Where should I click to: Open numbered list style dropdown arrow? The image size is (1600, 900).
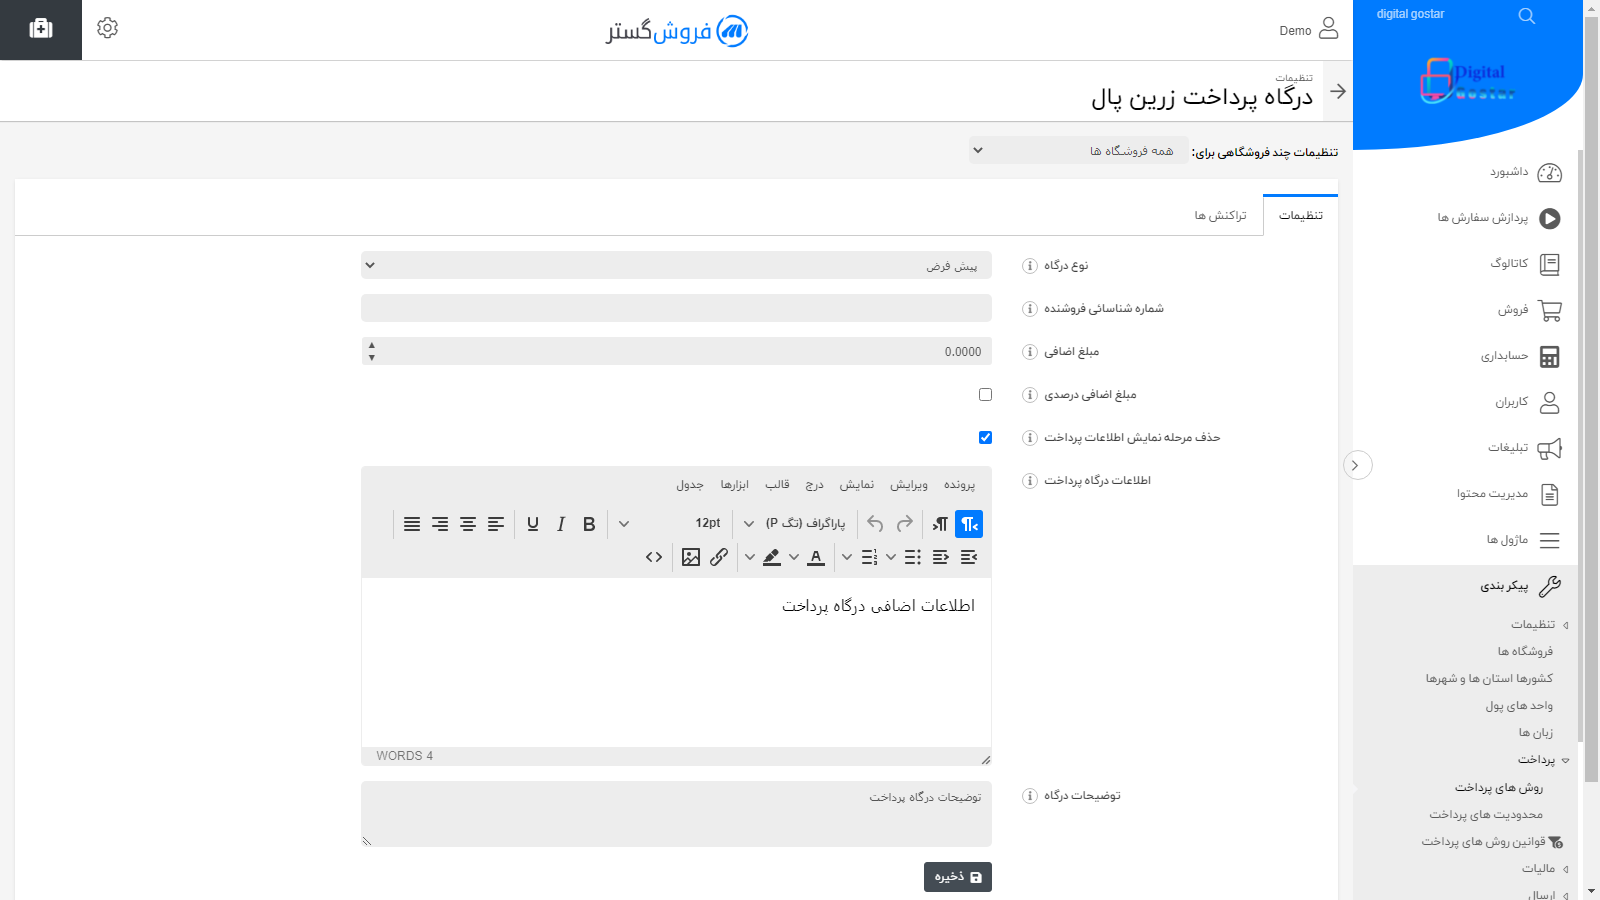coord(847,557)
